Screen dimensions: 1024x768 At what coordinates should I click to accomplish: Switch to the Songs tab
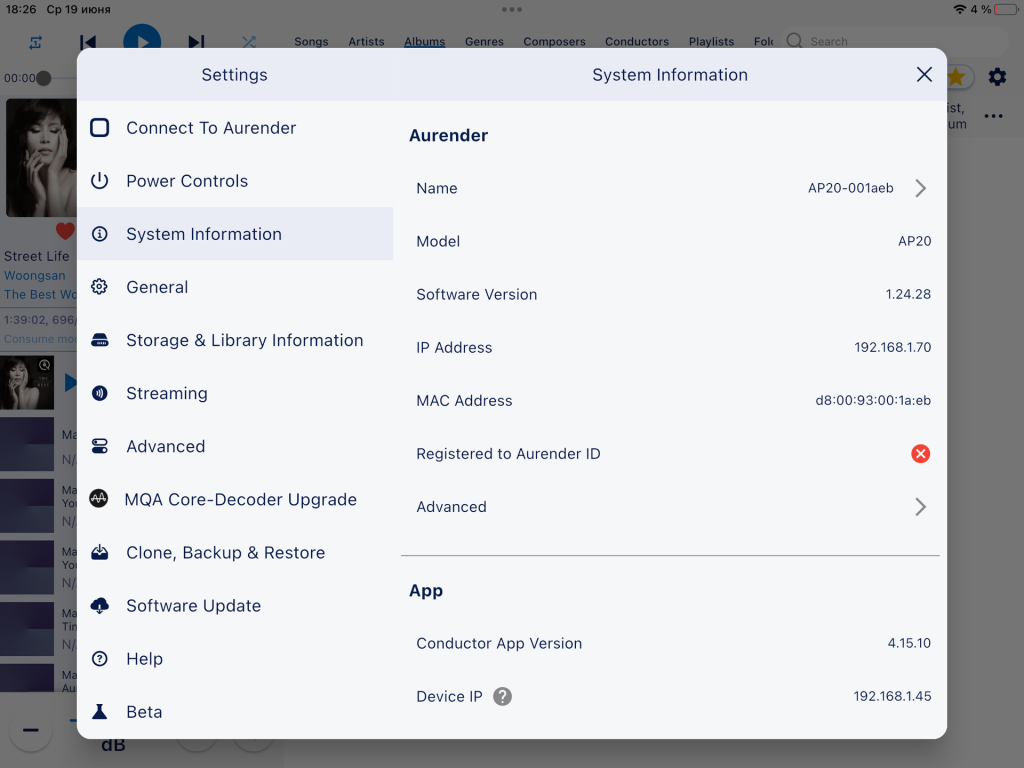coord(311,41)
